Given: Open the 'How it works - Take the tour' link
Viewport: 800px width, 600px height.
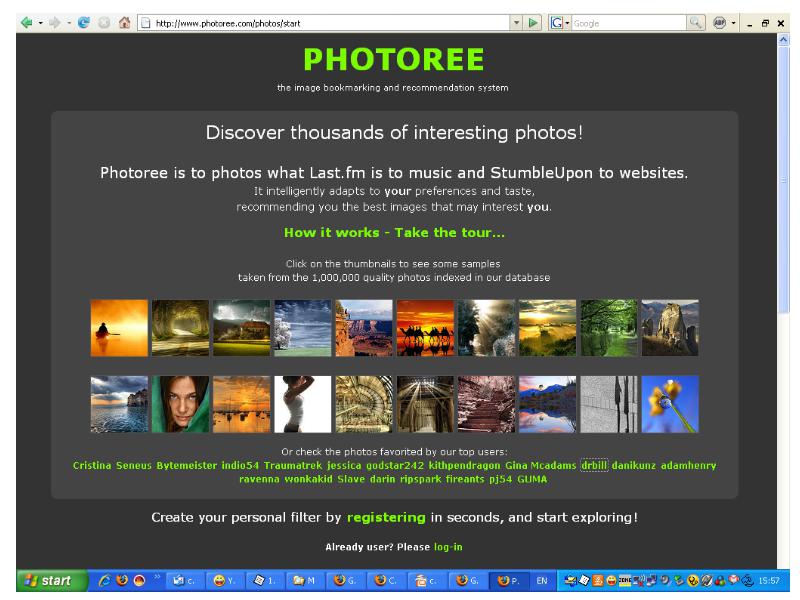Looking at the screenshot, I should click(394, 233).
